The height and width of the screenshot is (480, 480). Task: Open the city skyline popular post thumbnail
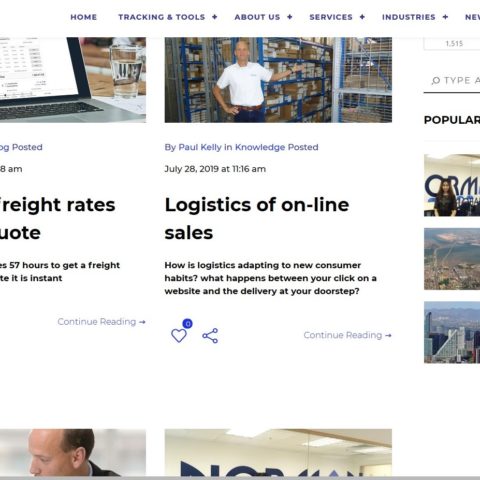[x=452, y=332]
